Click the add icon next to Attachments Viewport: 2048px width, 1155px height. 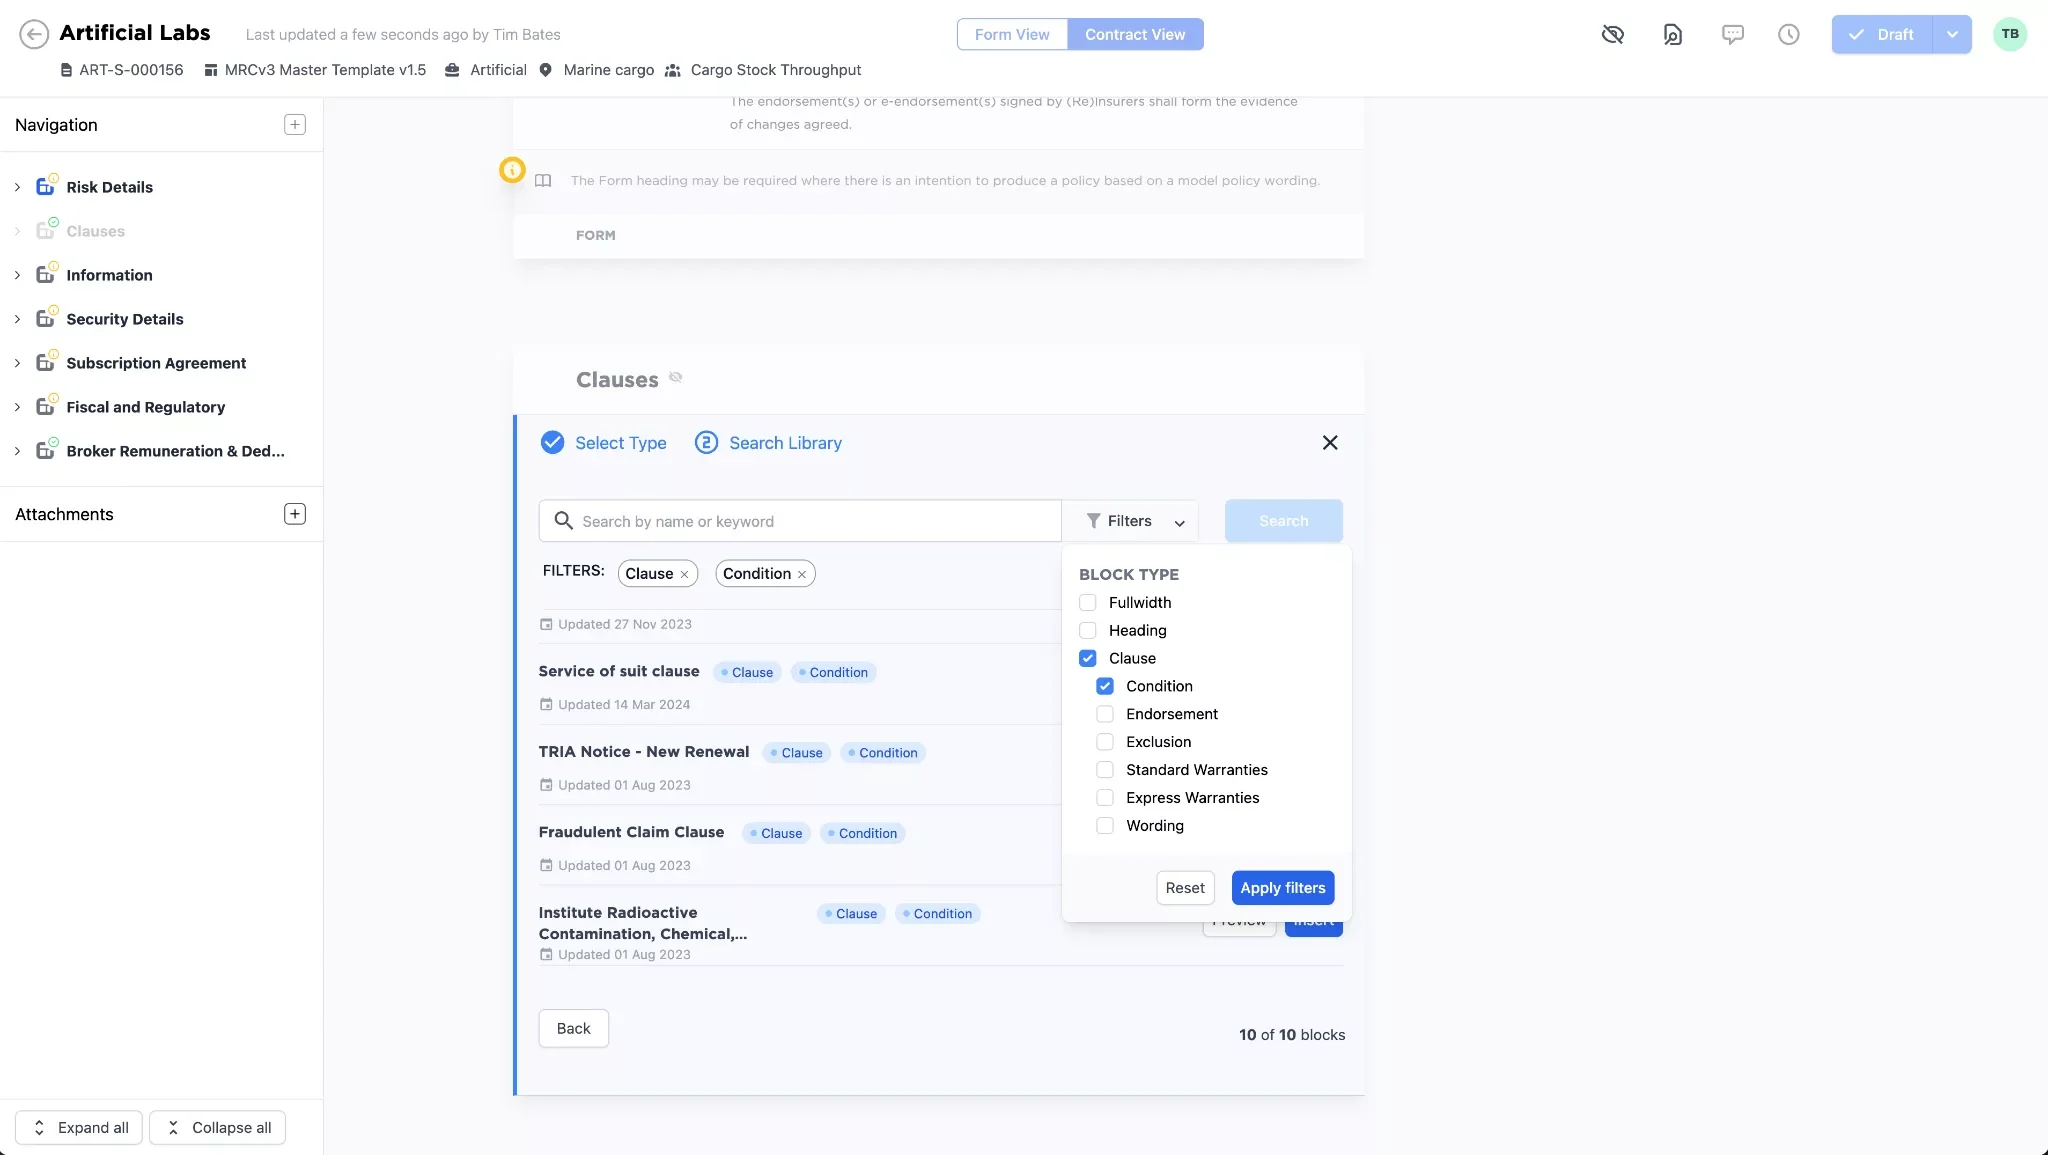(x=294, y=514)
